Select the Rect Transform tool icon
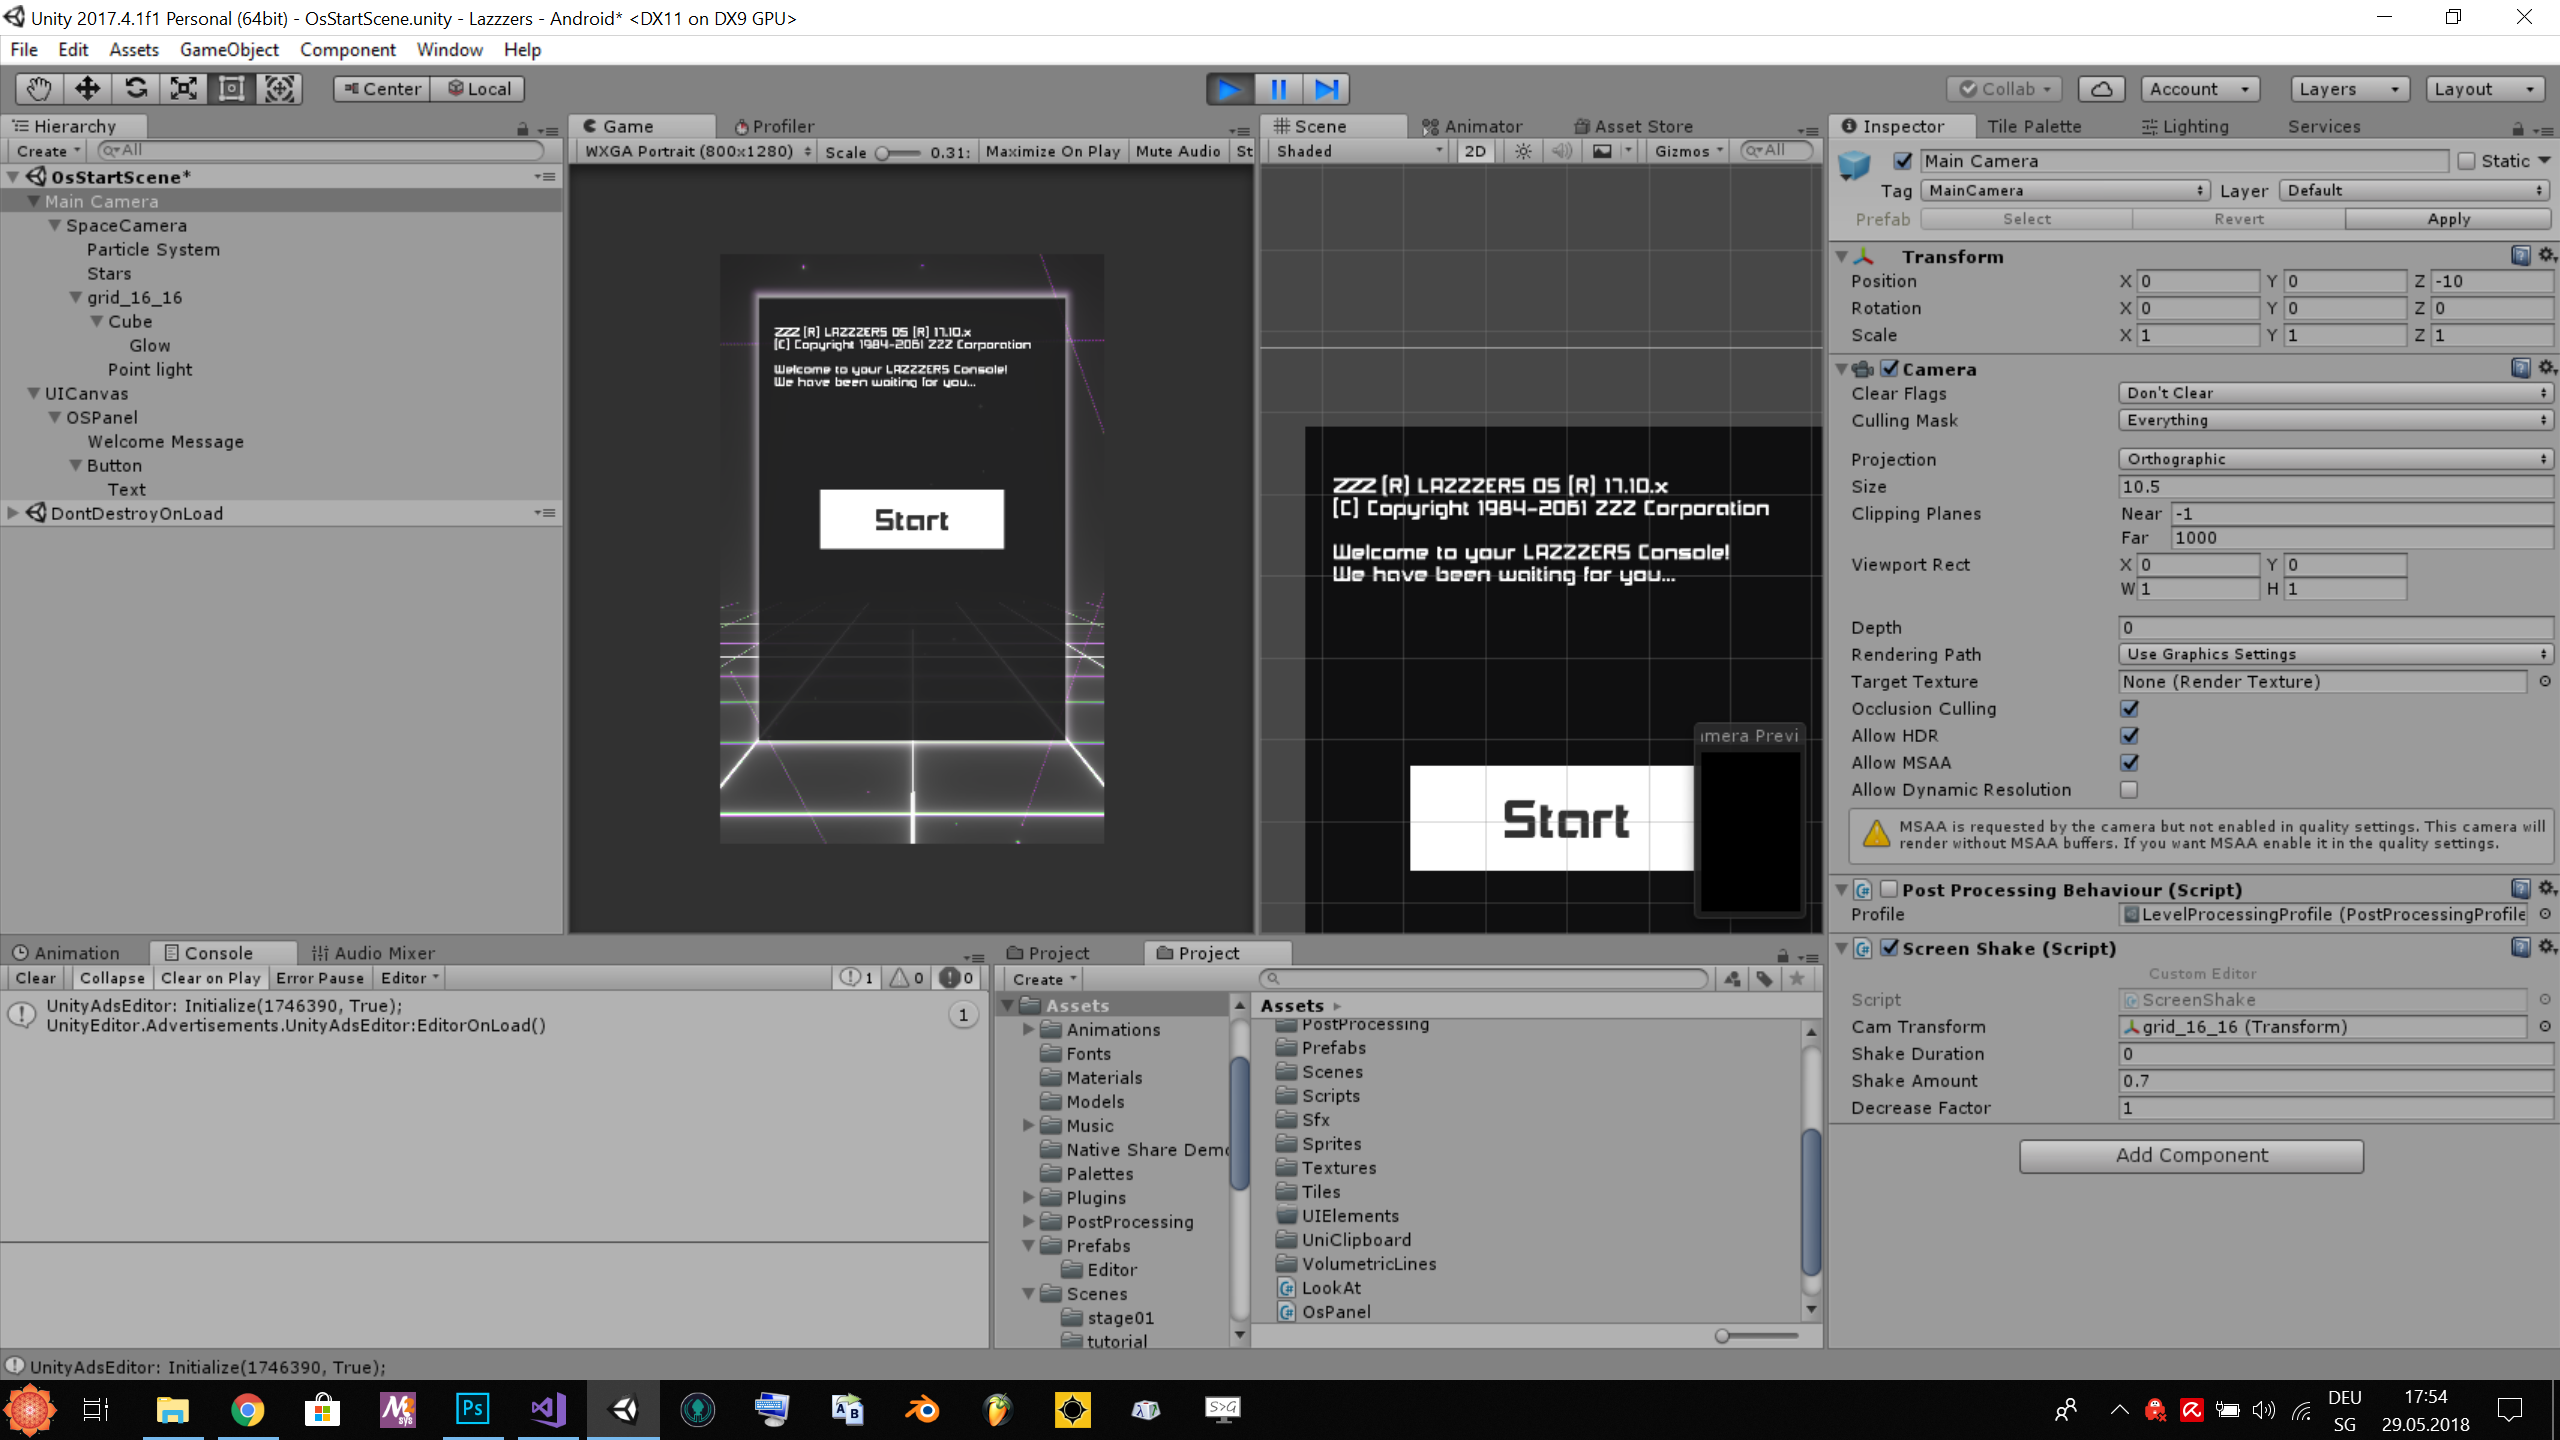The image size is (2560, 1440). tap(231, 89)
